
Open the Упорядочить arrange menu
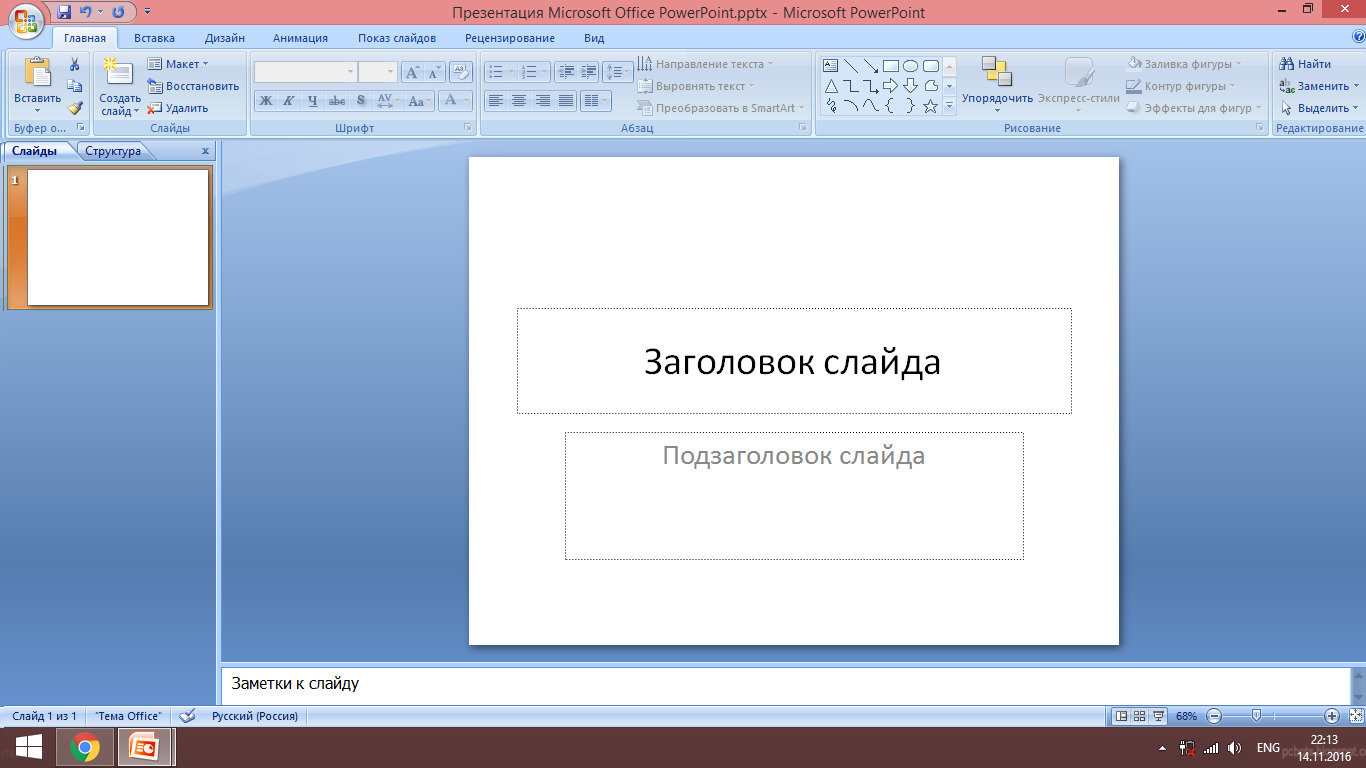pos(997,84)
